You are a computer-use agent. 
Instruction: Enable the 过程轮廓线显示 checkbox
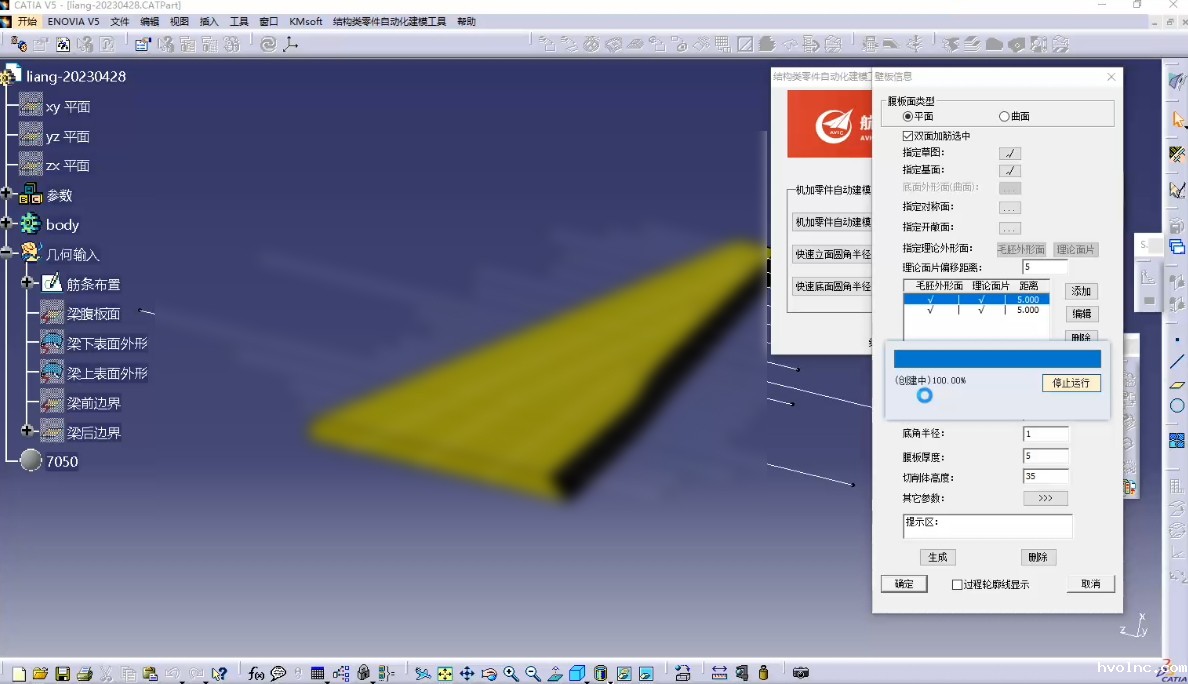tap(957, 585)
